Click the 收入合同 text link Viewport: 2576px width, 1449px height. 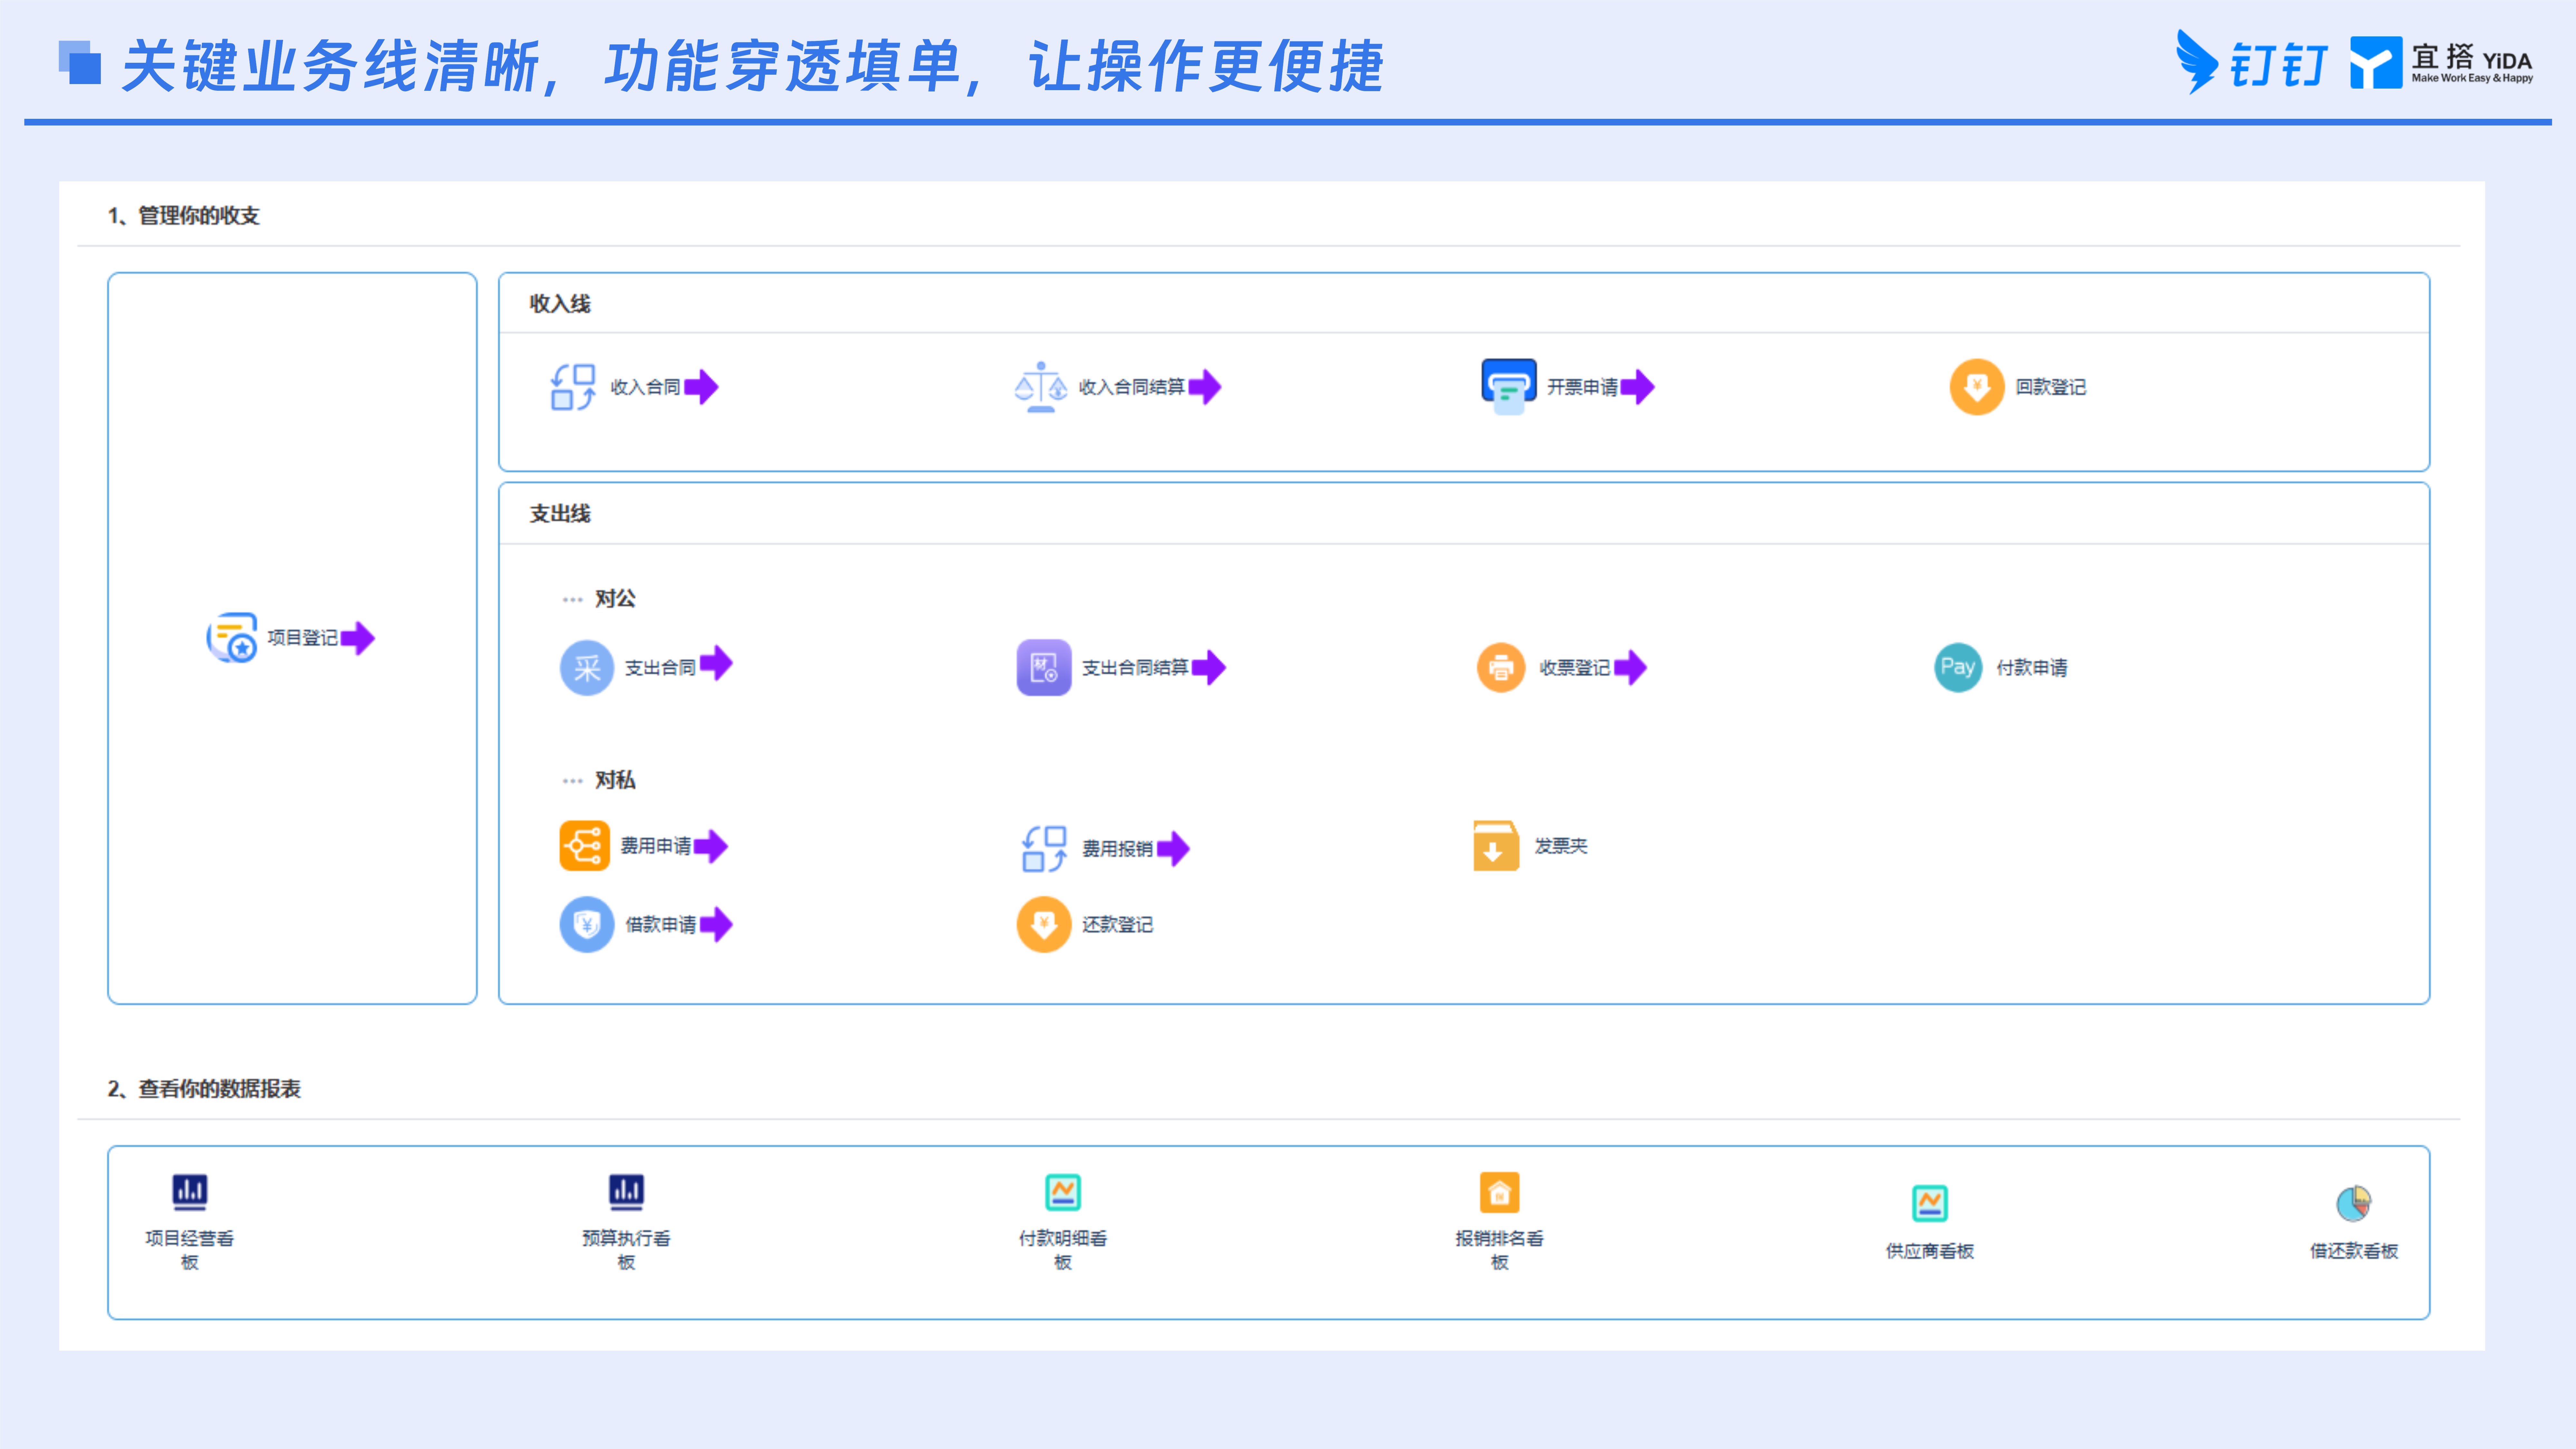[x=646, y=387]
